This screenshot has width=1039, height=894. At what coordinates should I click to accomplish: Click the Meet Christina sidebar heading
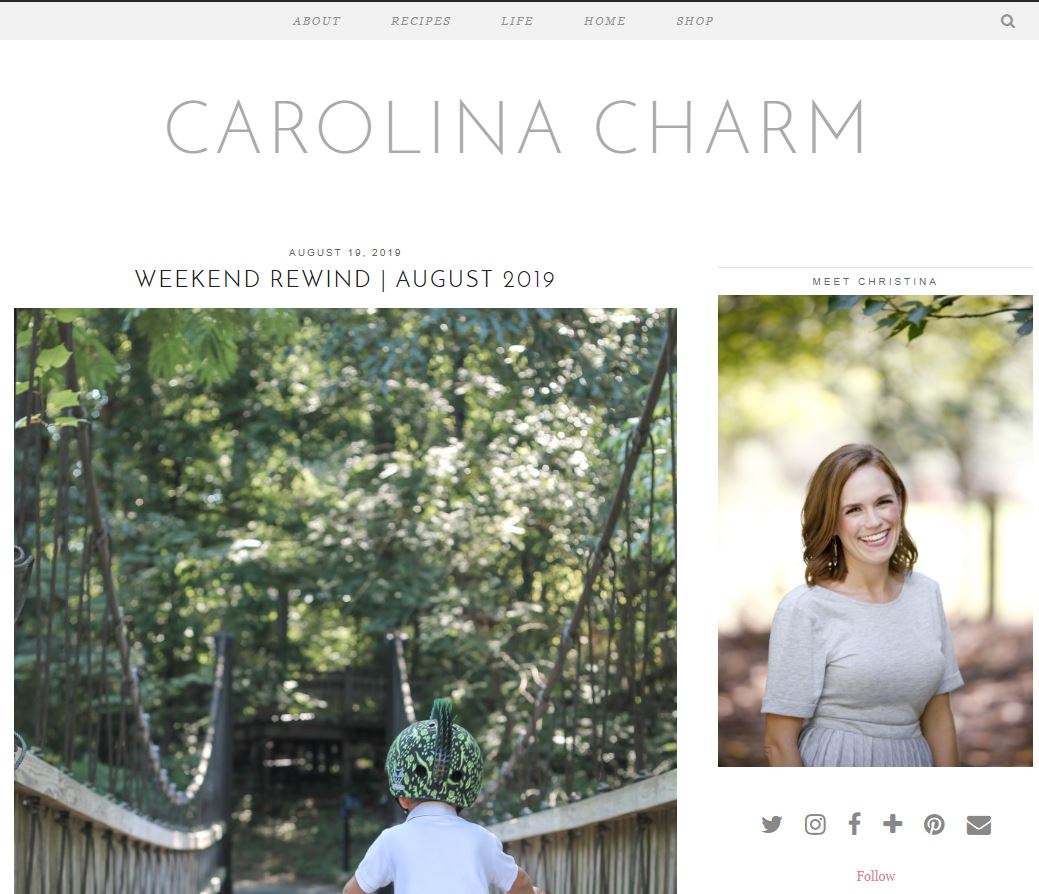pyautogui.click(x=875, y=282)
